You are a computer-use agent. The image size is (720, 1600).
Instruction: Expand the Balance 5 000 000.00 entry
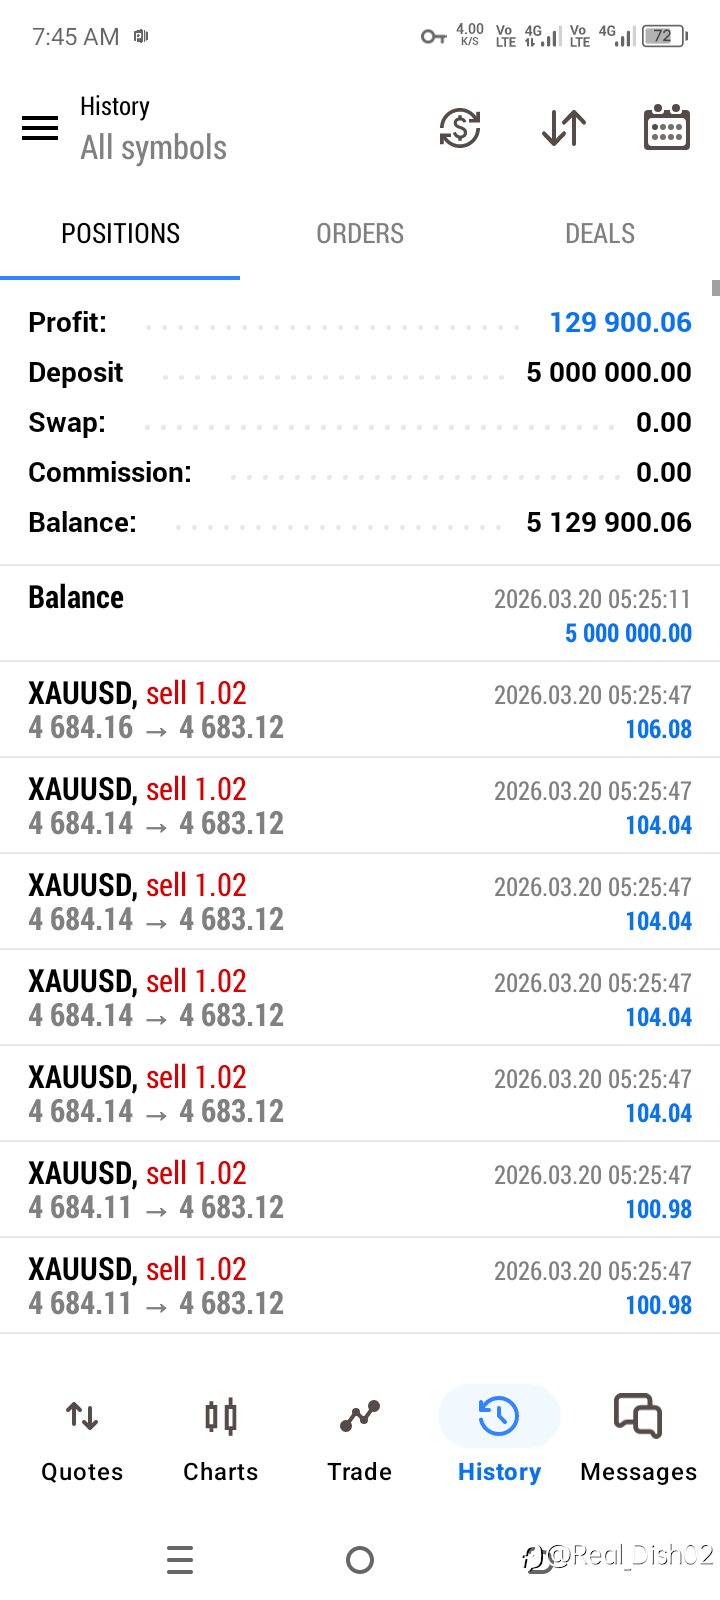[x=360, y=614]
